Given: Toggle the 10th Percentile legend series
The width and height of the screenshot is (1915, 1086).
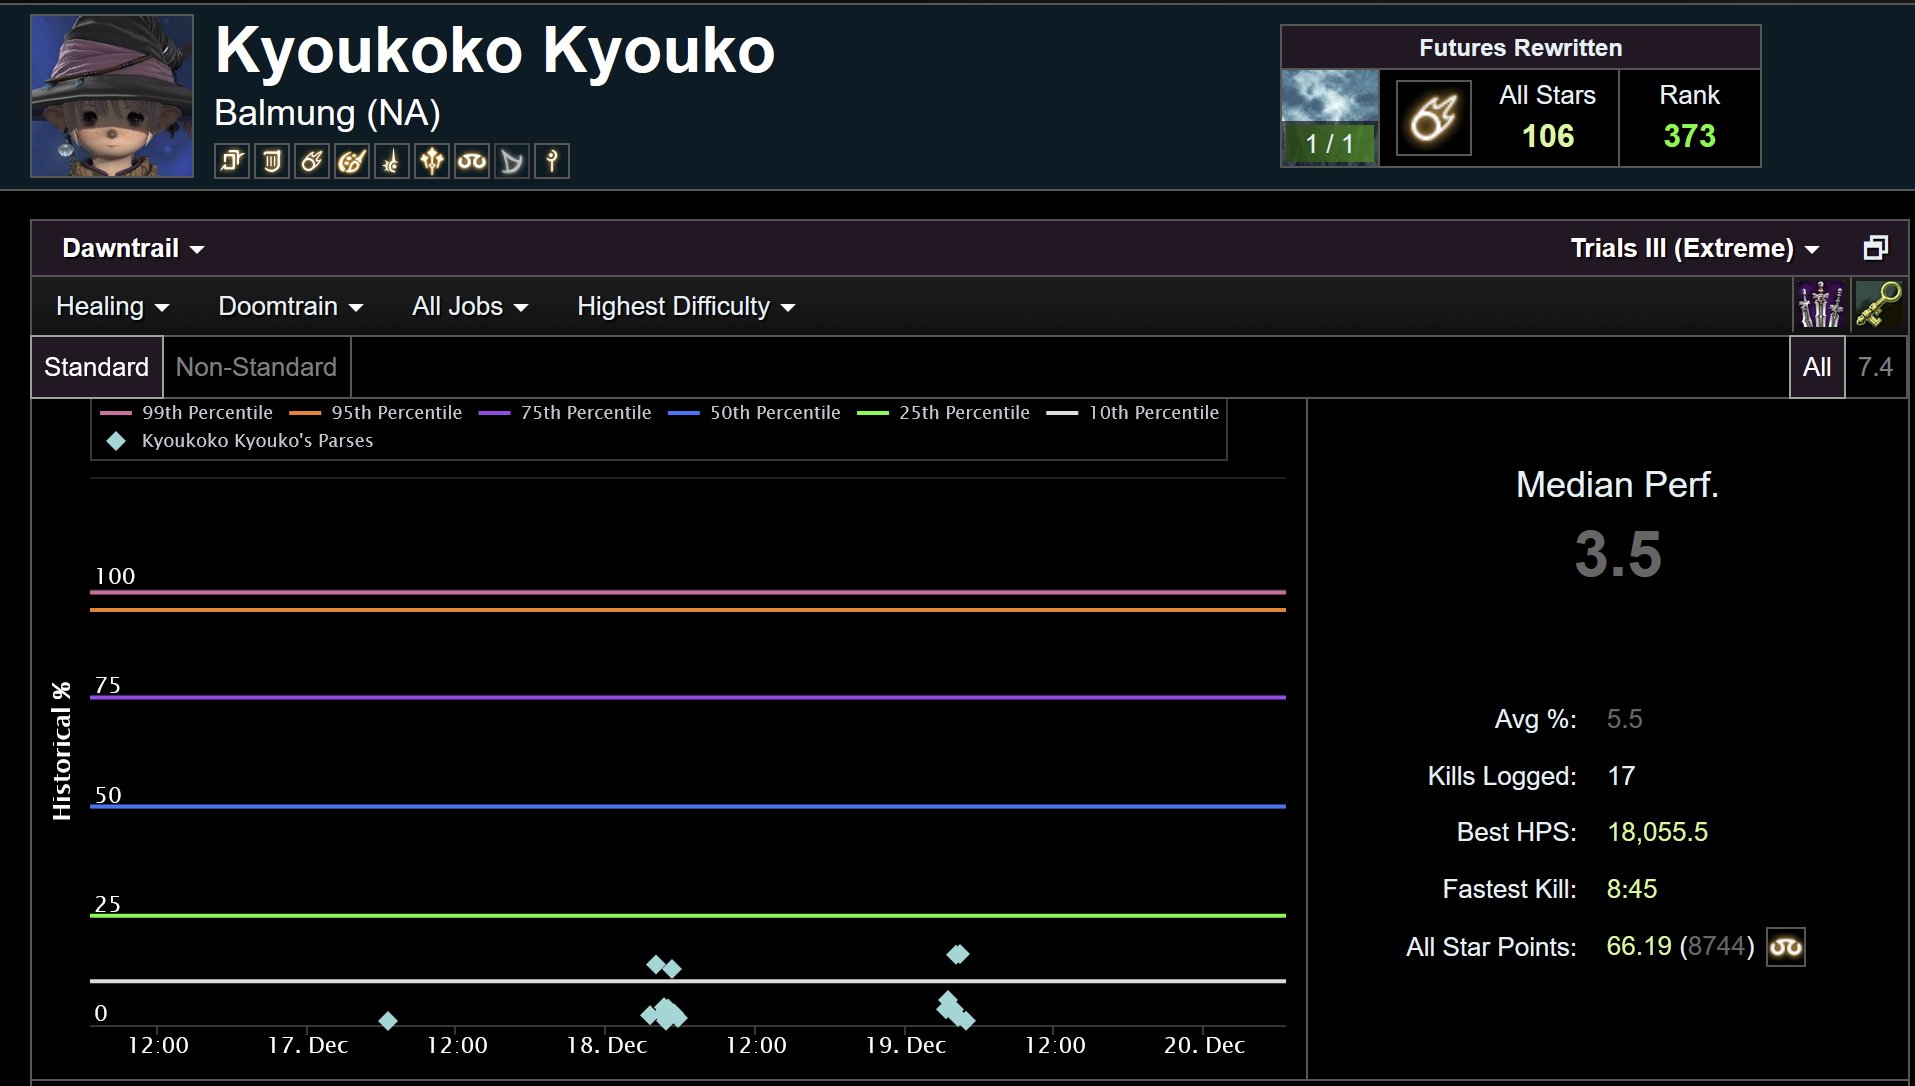Looking at the screenshot, I should coord(1133,413).
